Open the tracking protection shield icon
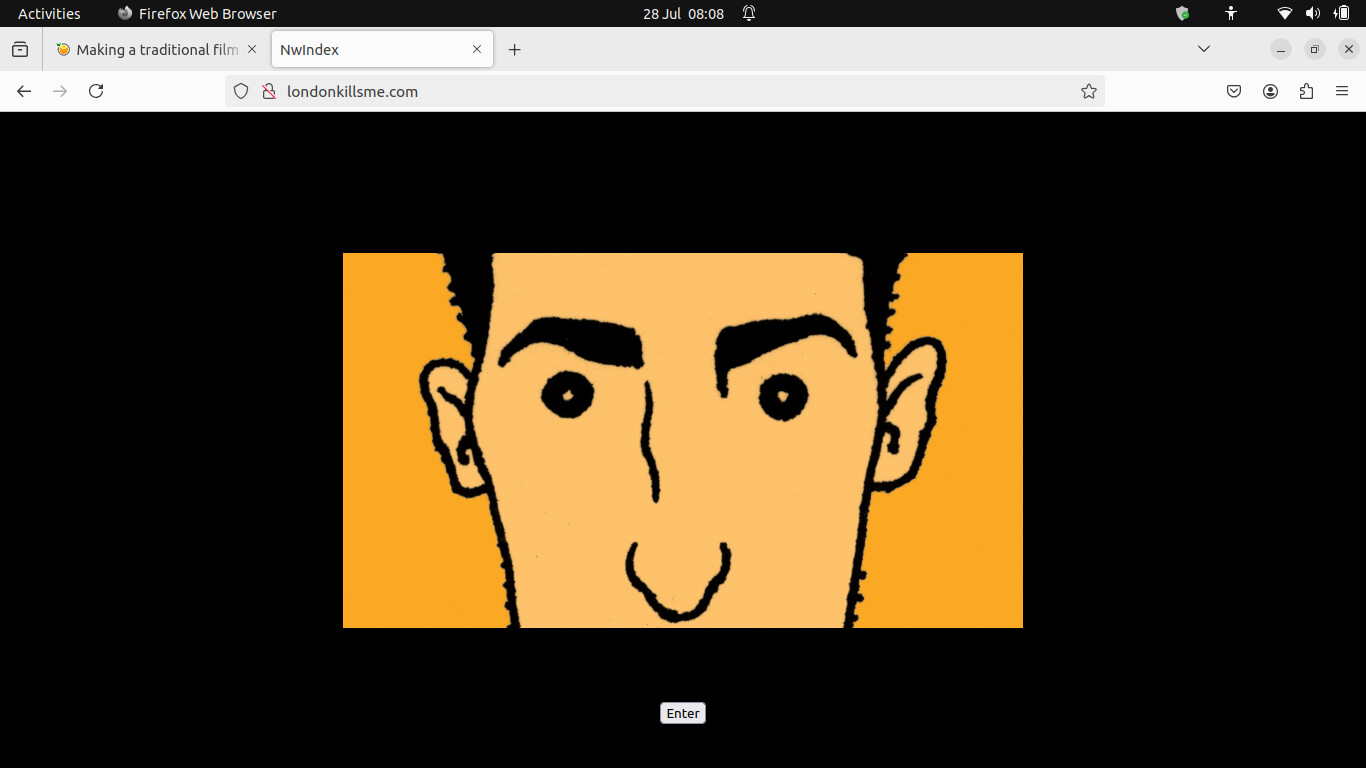The width and height of the screenshot is (1366, 768). point(240,91)
